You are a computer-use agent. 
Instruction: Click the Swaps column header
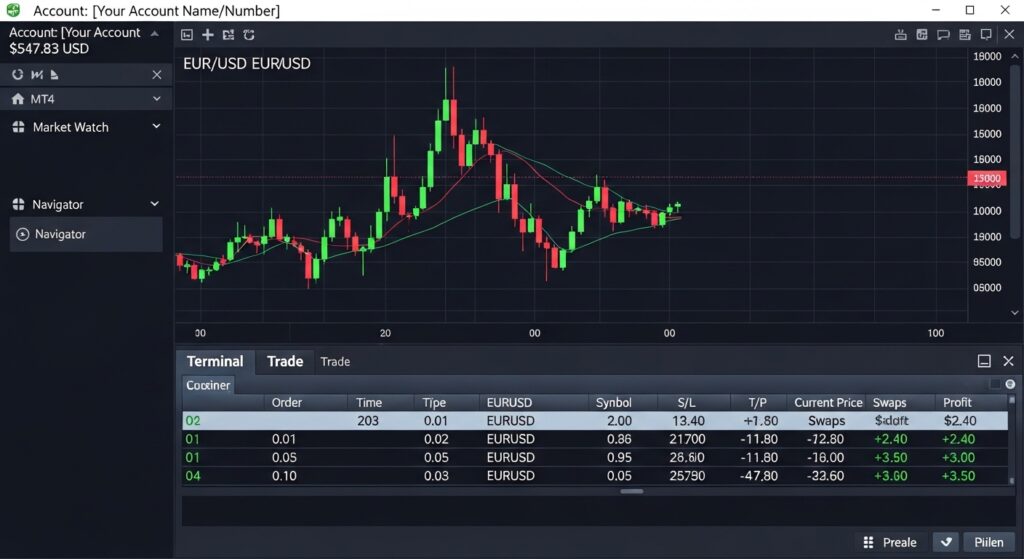tap(889, 402)
